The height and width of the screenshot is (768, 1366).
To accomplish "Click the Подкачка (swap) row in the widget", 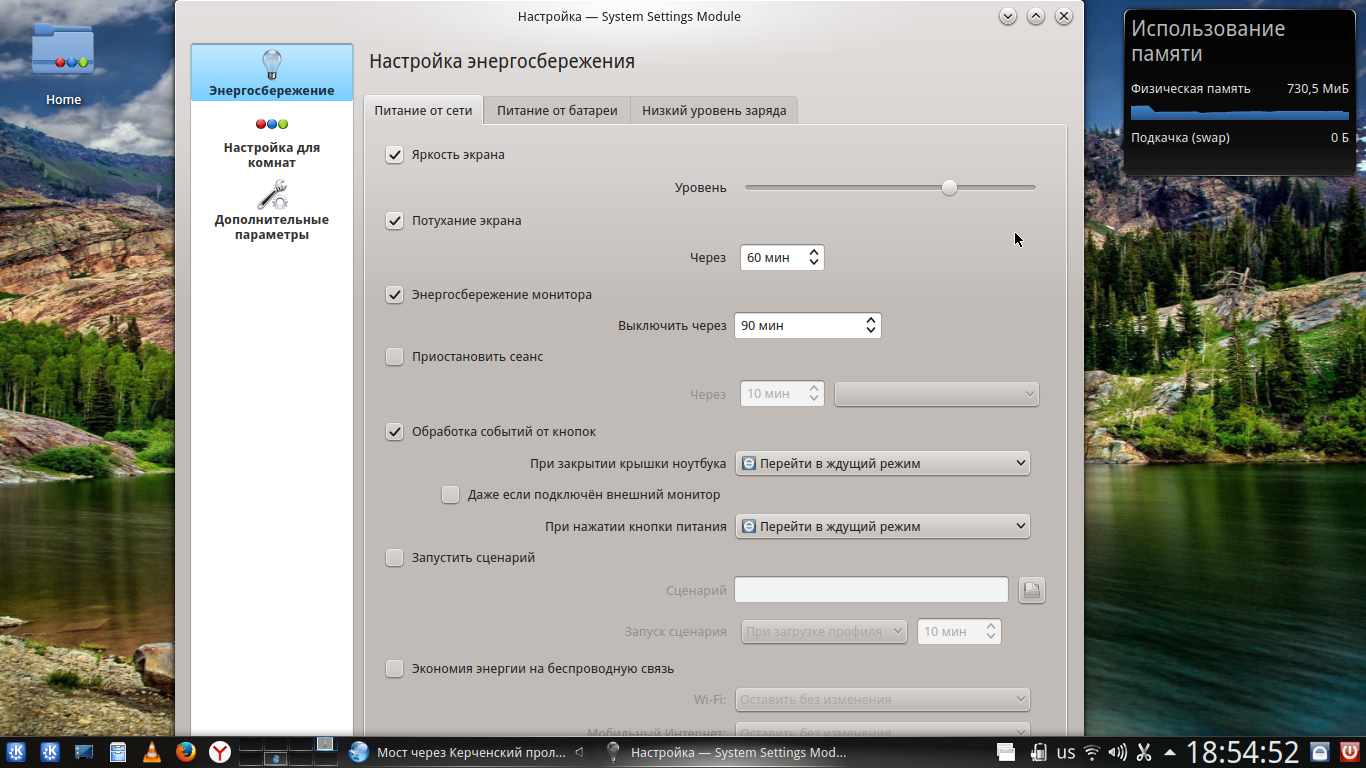I will tap(1240, 138).
